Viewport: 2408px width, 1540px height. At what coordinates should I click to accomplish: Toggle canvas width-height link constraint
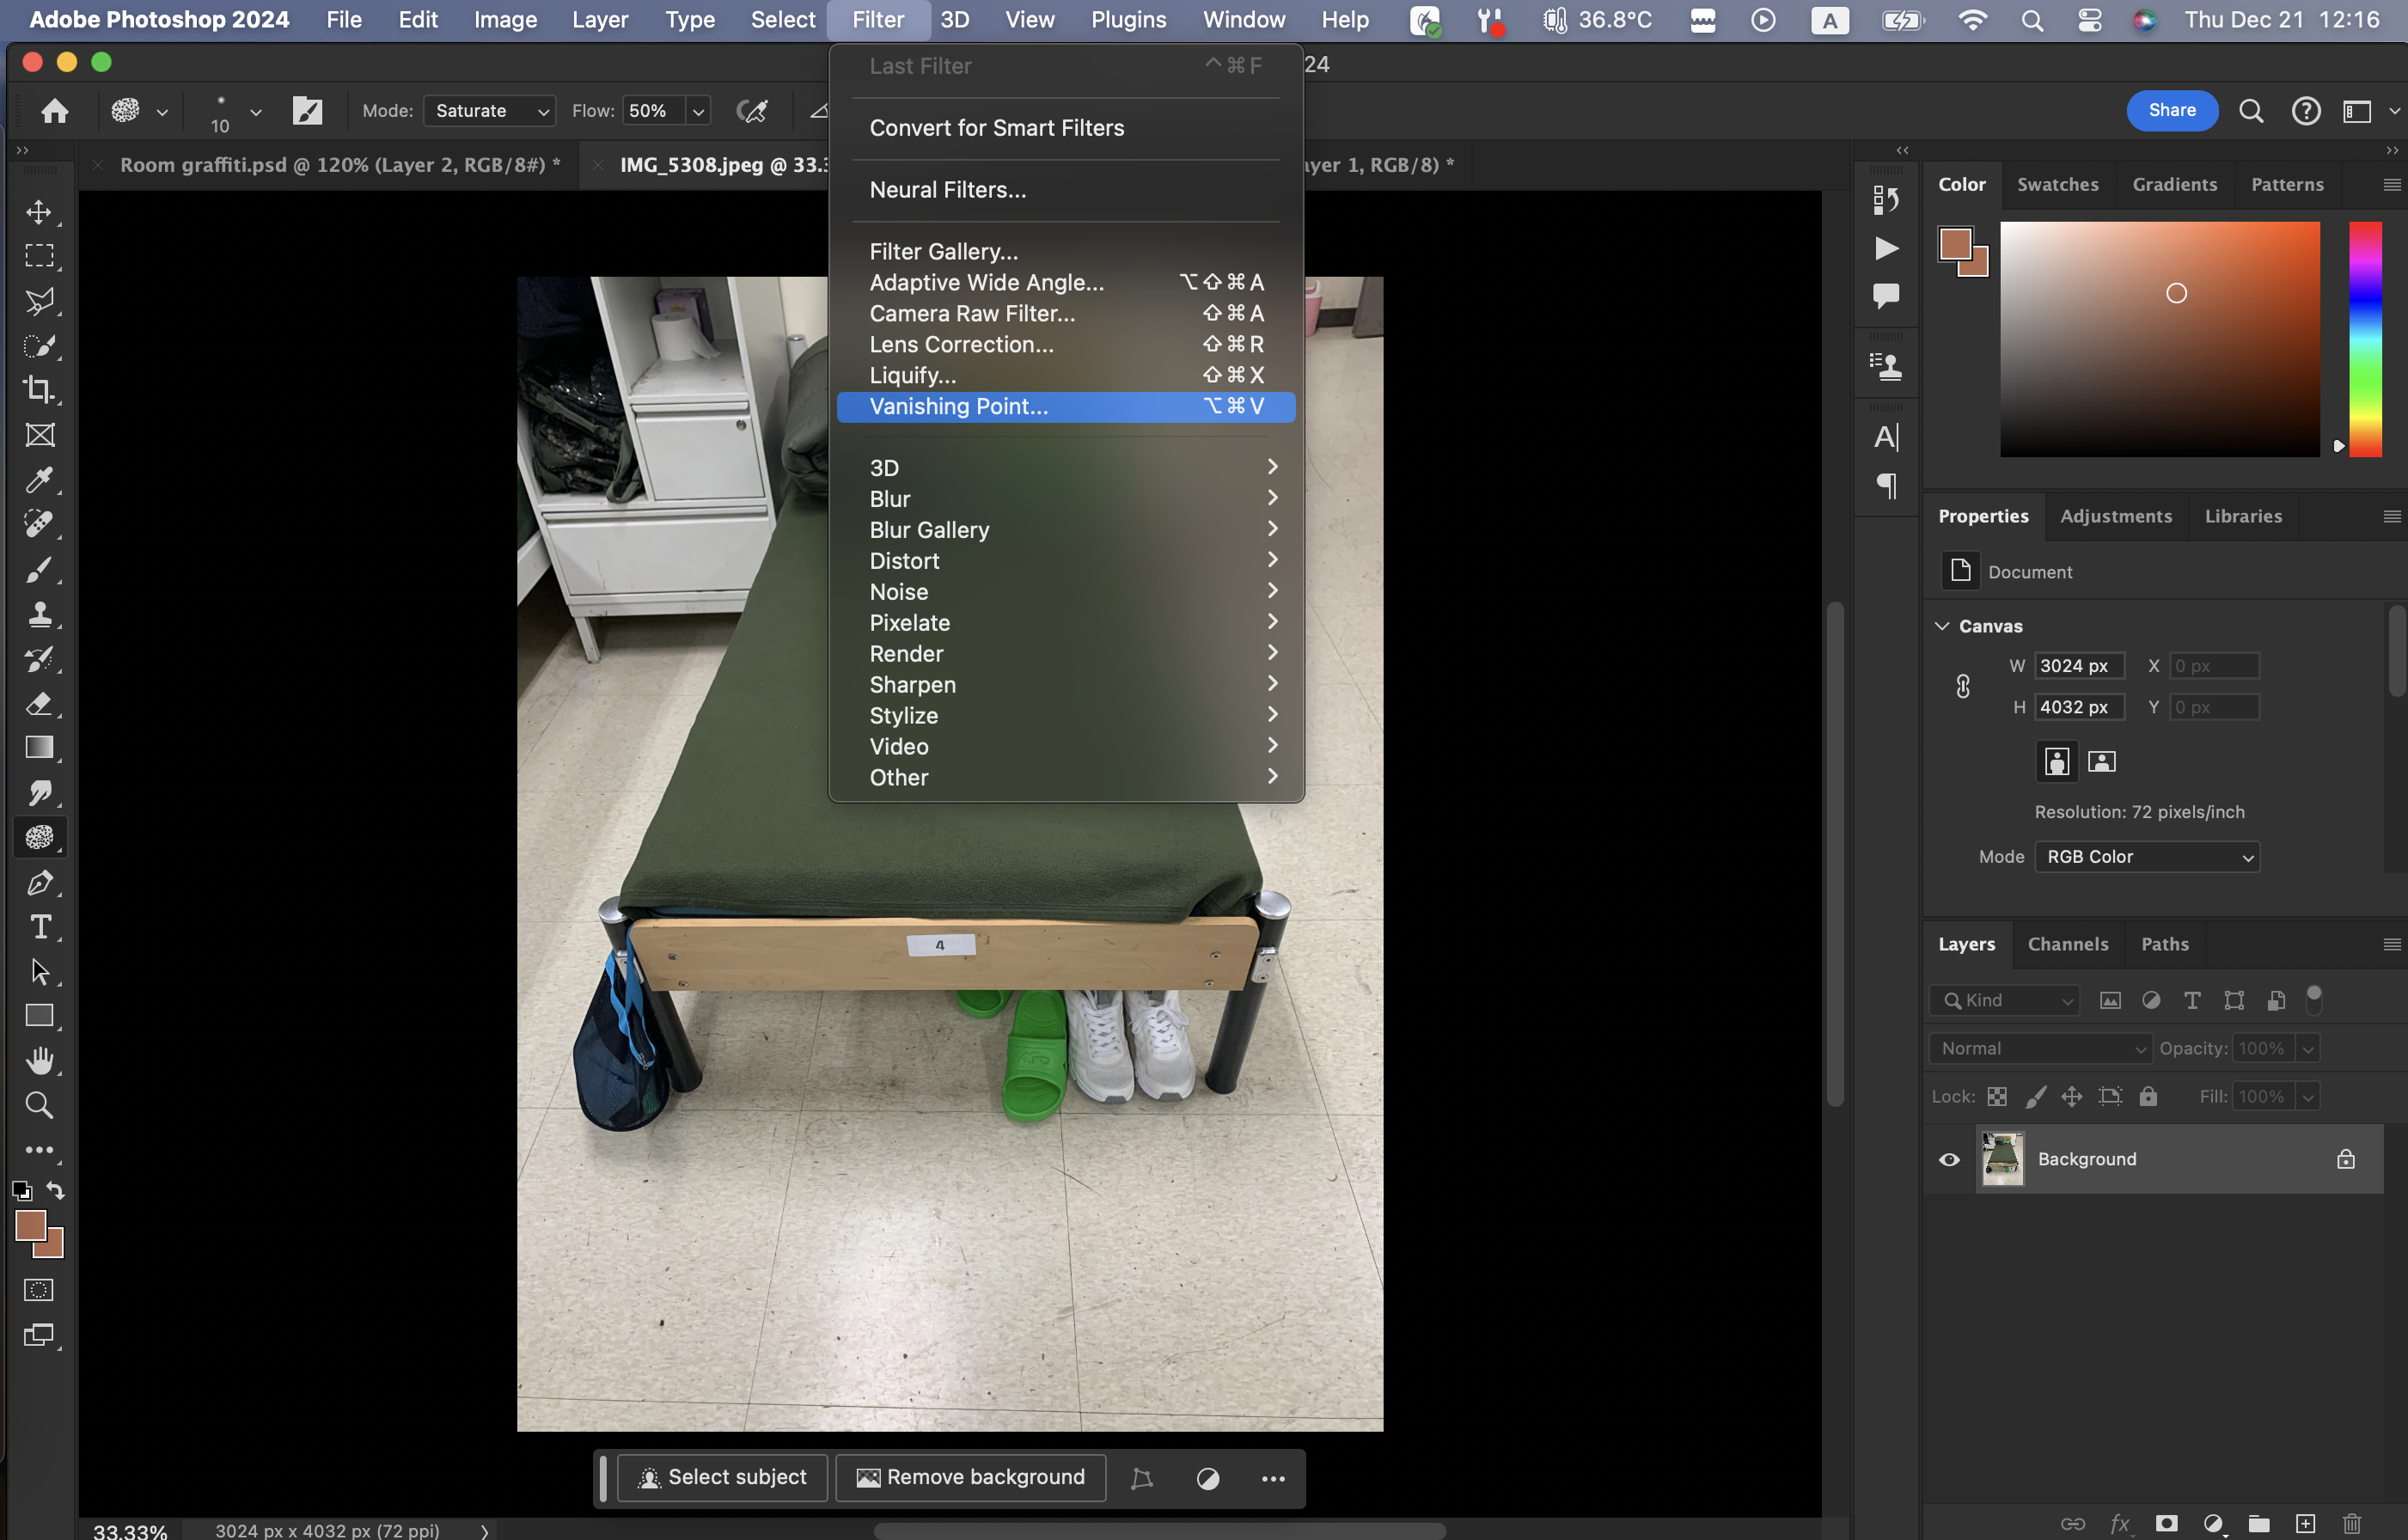tap(1962, 686)
